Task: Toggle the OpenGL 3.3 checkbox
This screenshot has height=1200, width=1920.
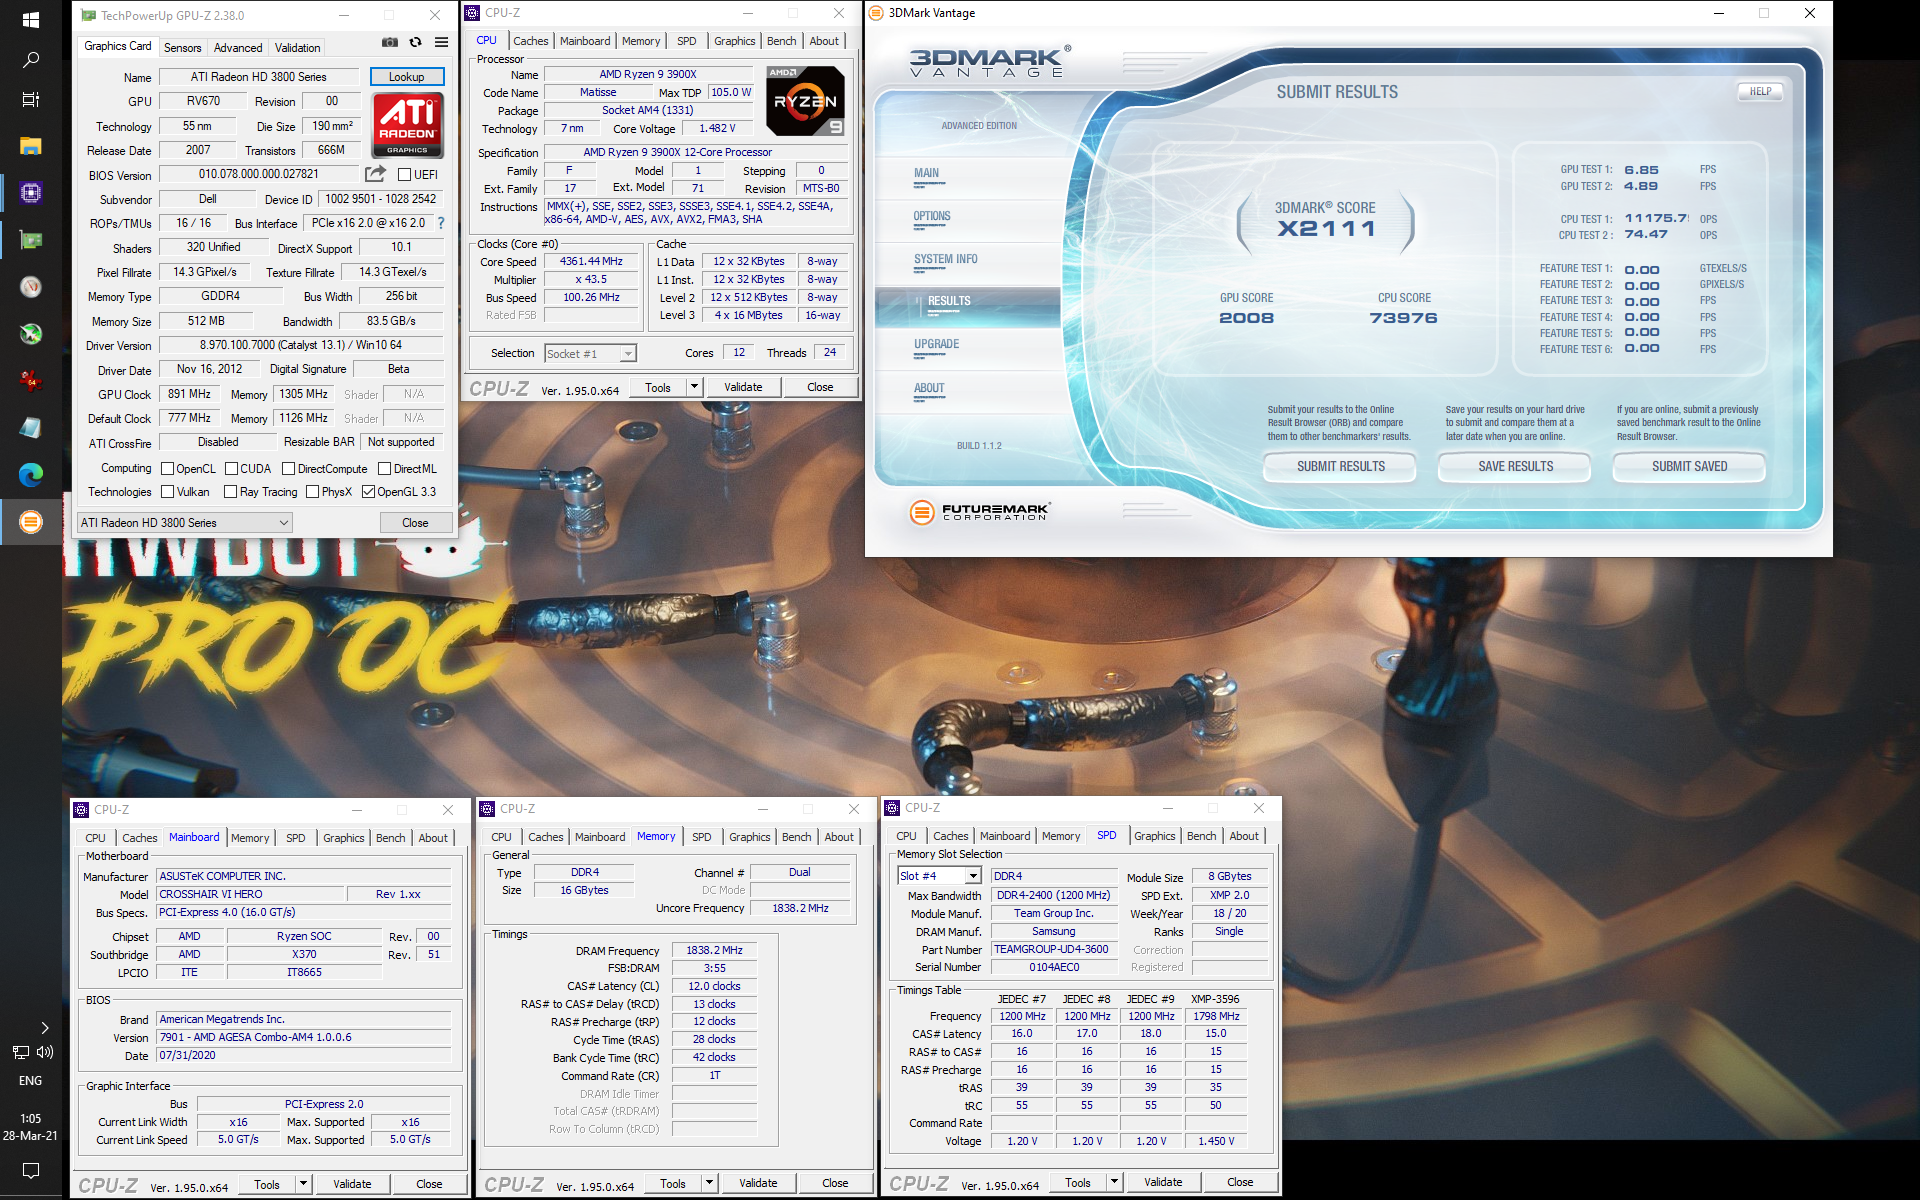Action: point(368,492)
